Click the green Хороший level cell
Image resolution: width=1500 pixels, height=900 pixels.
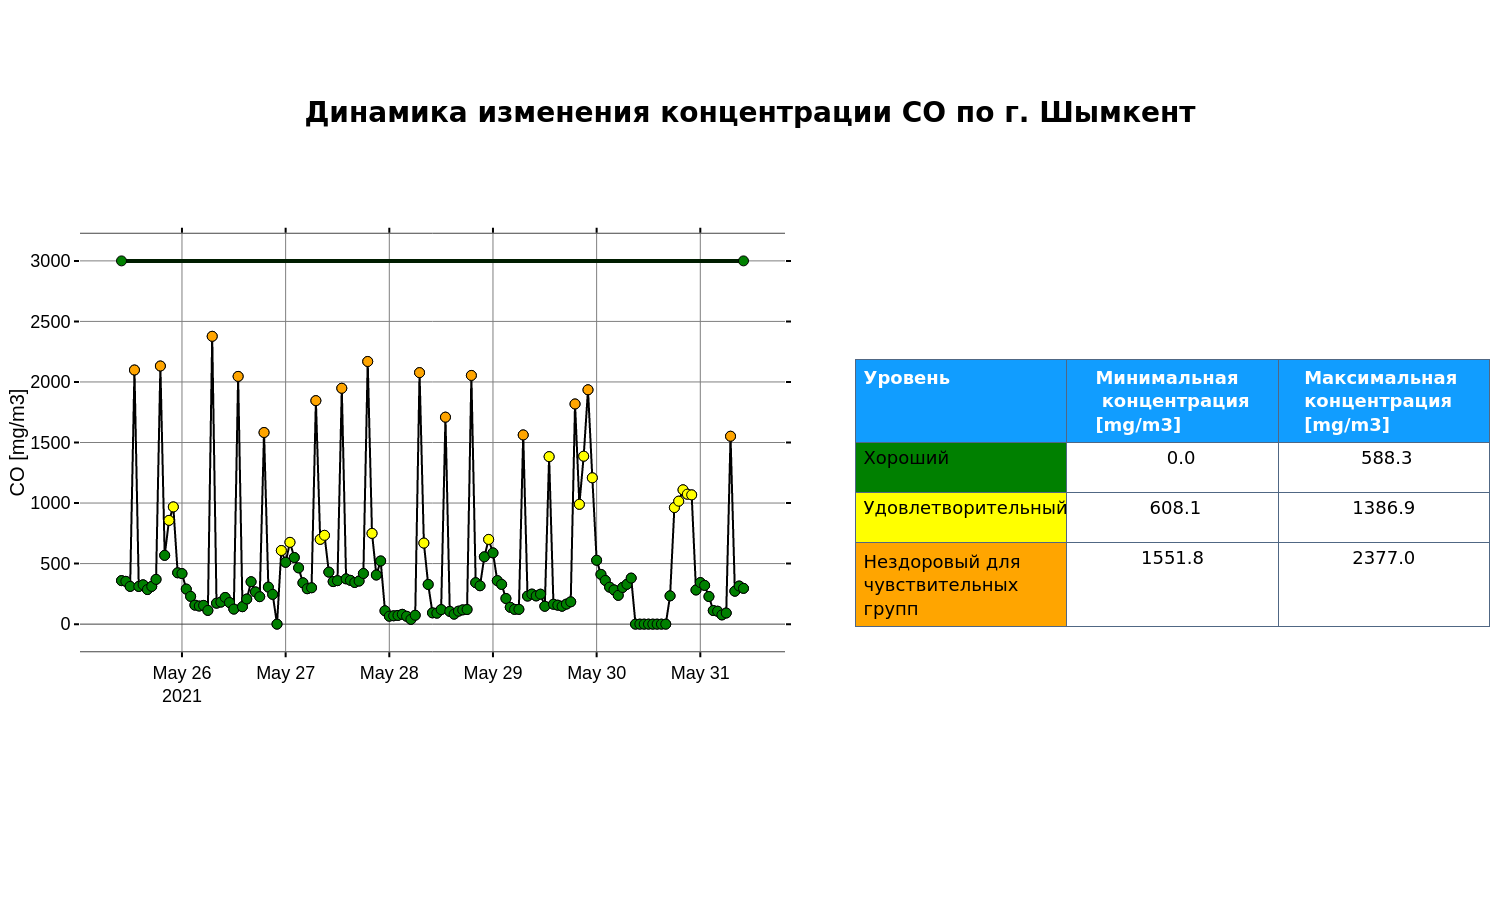961,467
